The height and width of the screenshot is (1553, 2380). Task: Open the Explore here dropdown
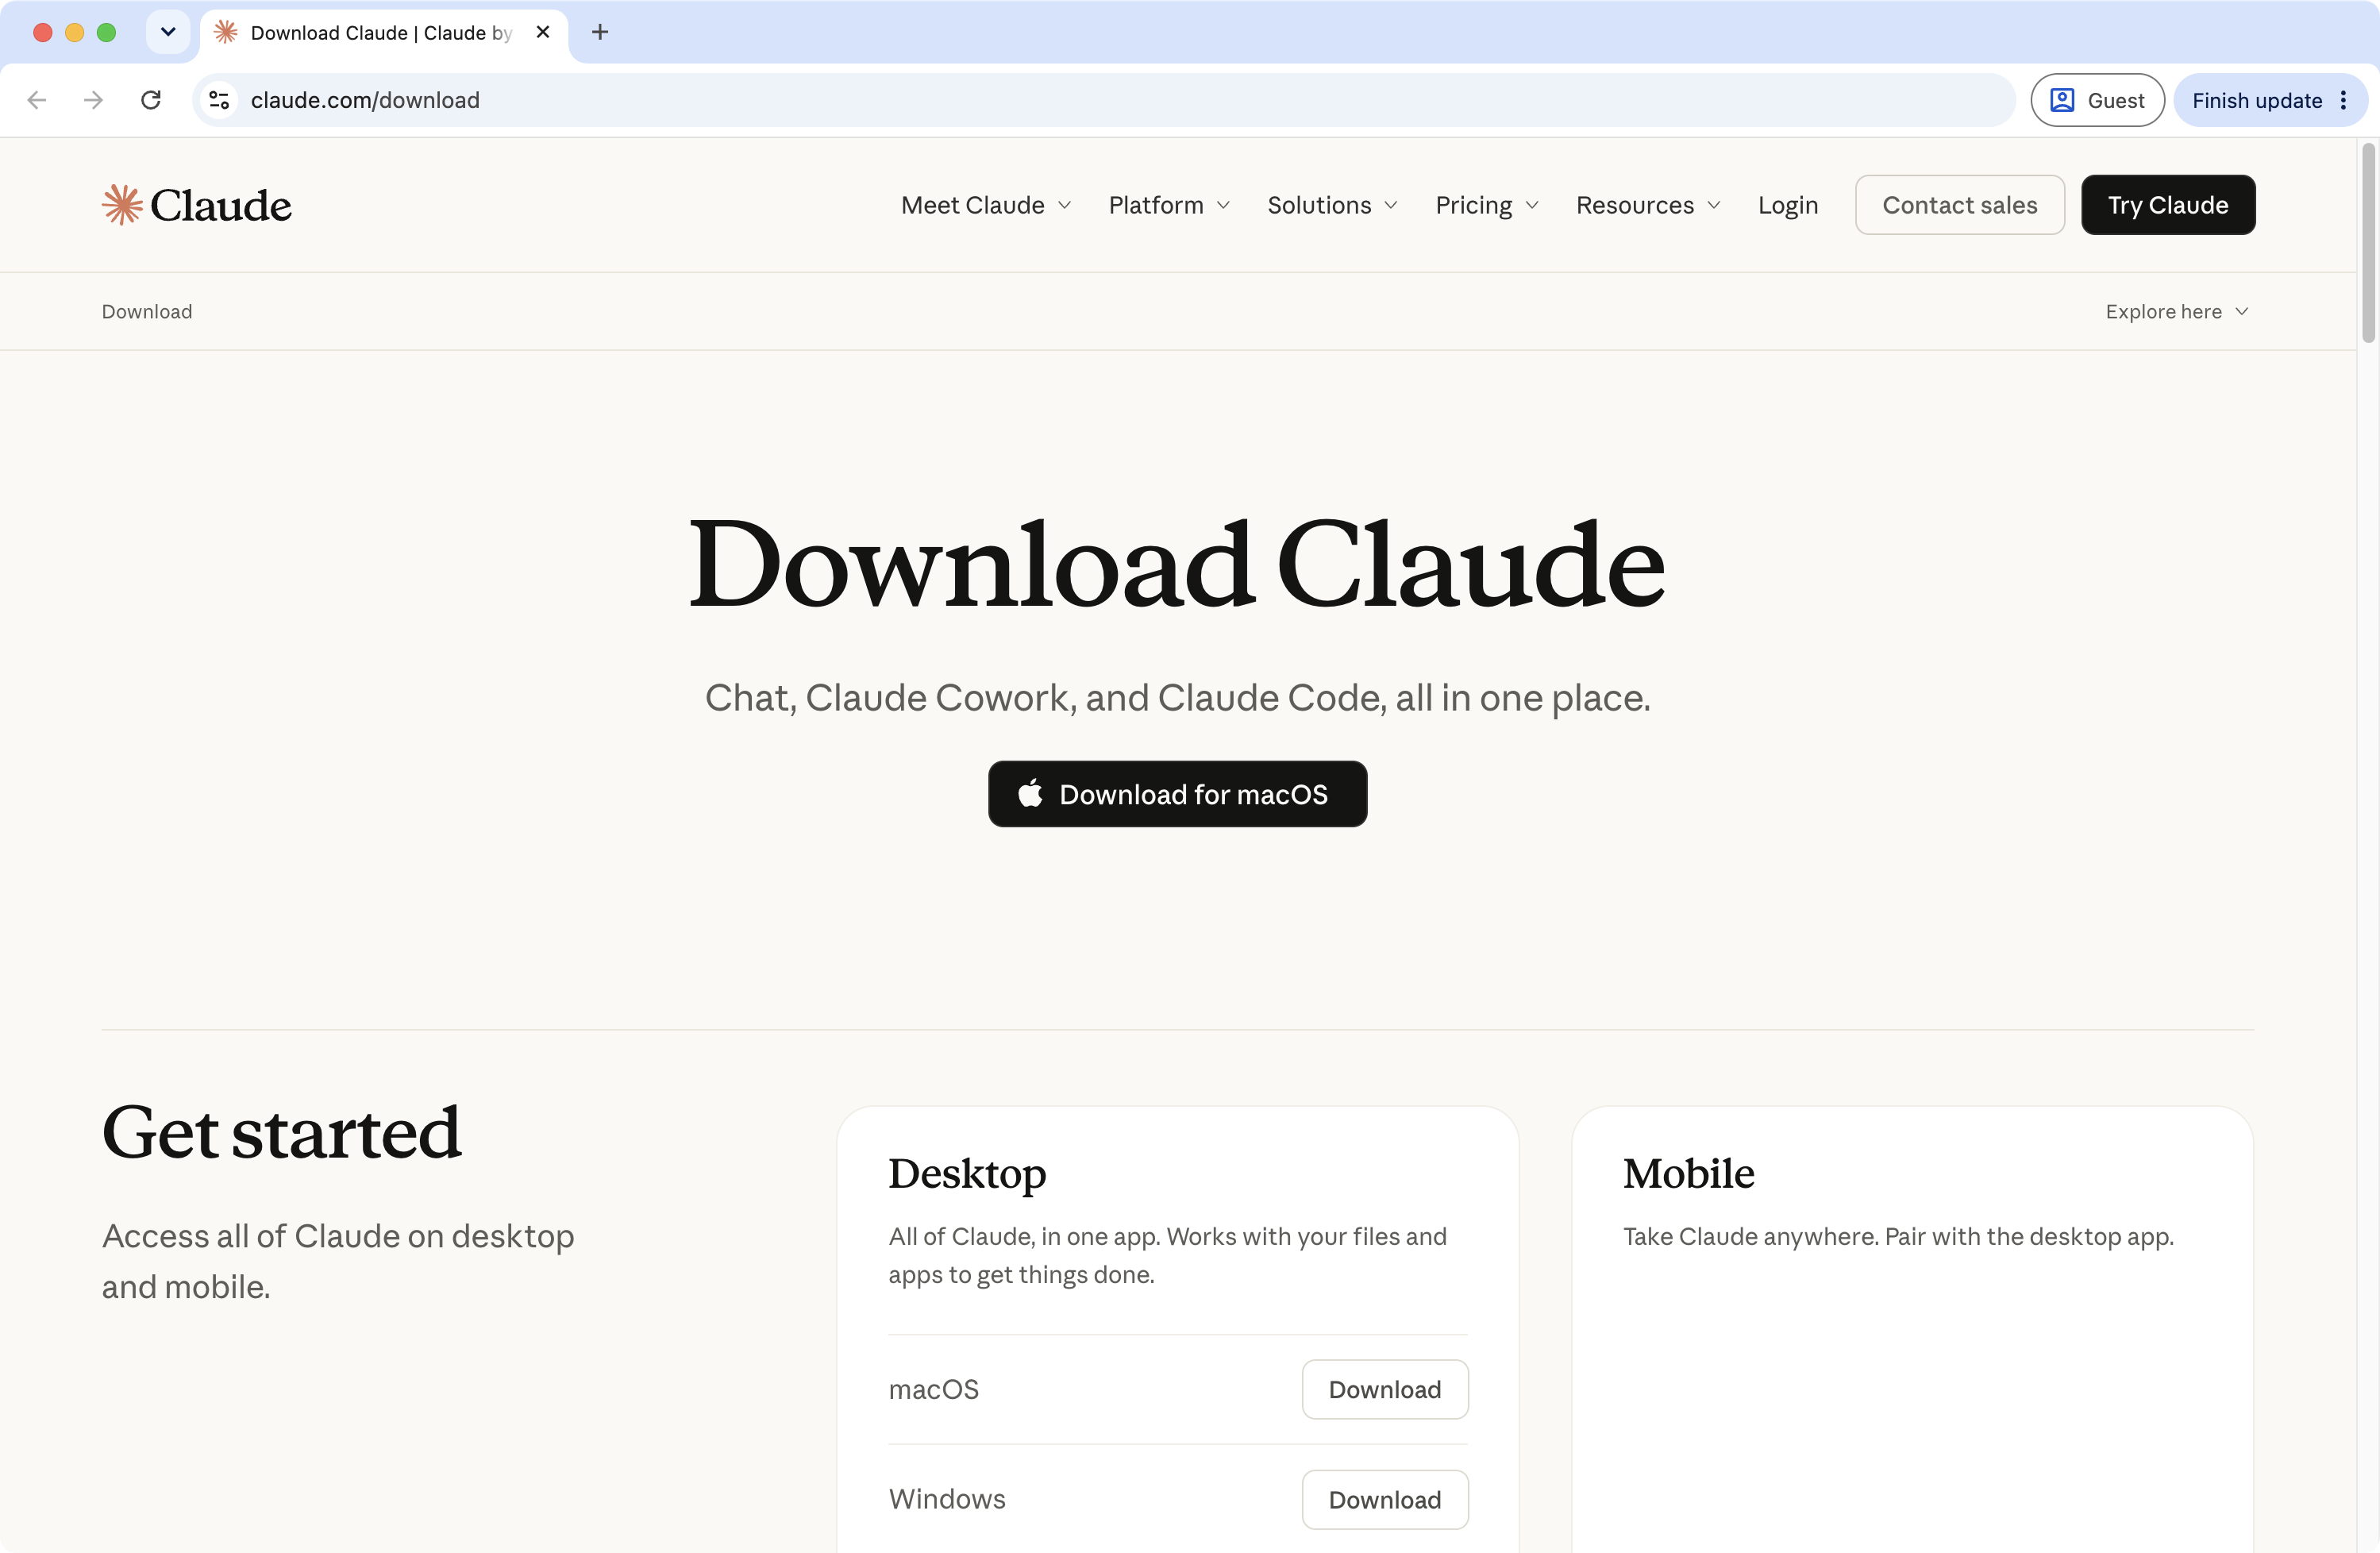tap(2177, 312)
